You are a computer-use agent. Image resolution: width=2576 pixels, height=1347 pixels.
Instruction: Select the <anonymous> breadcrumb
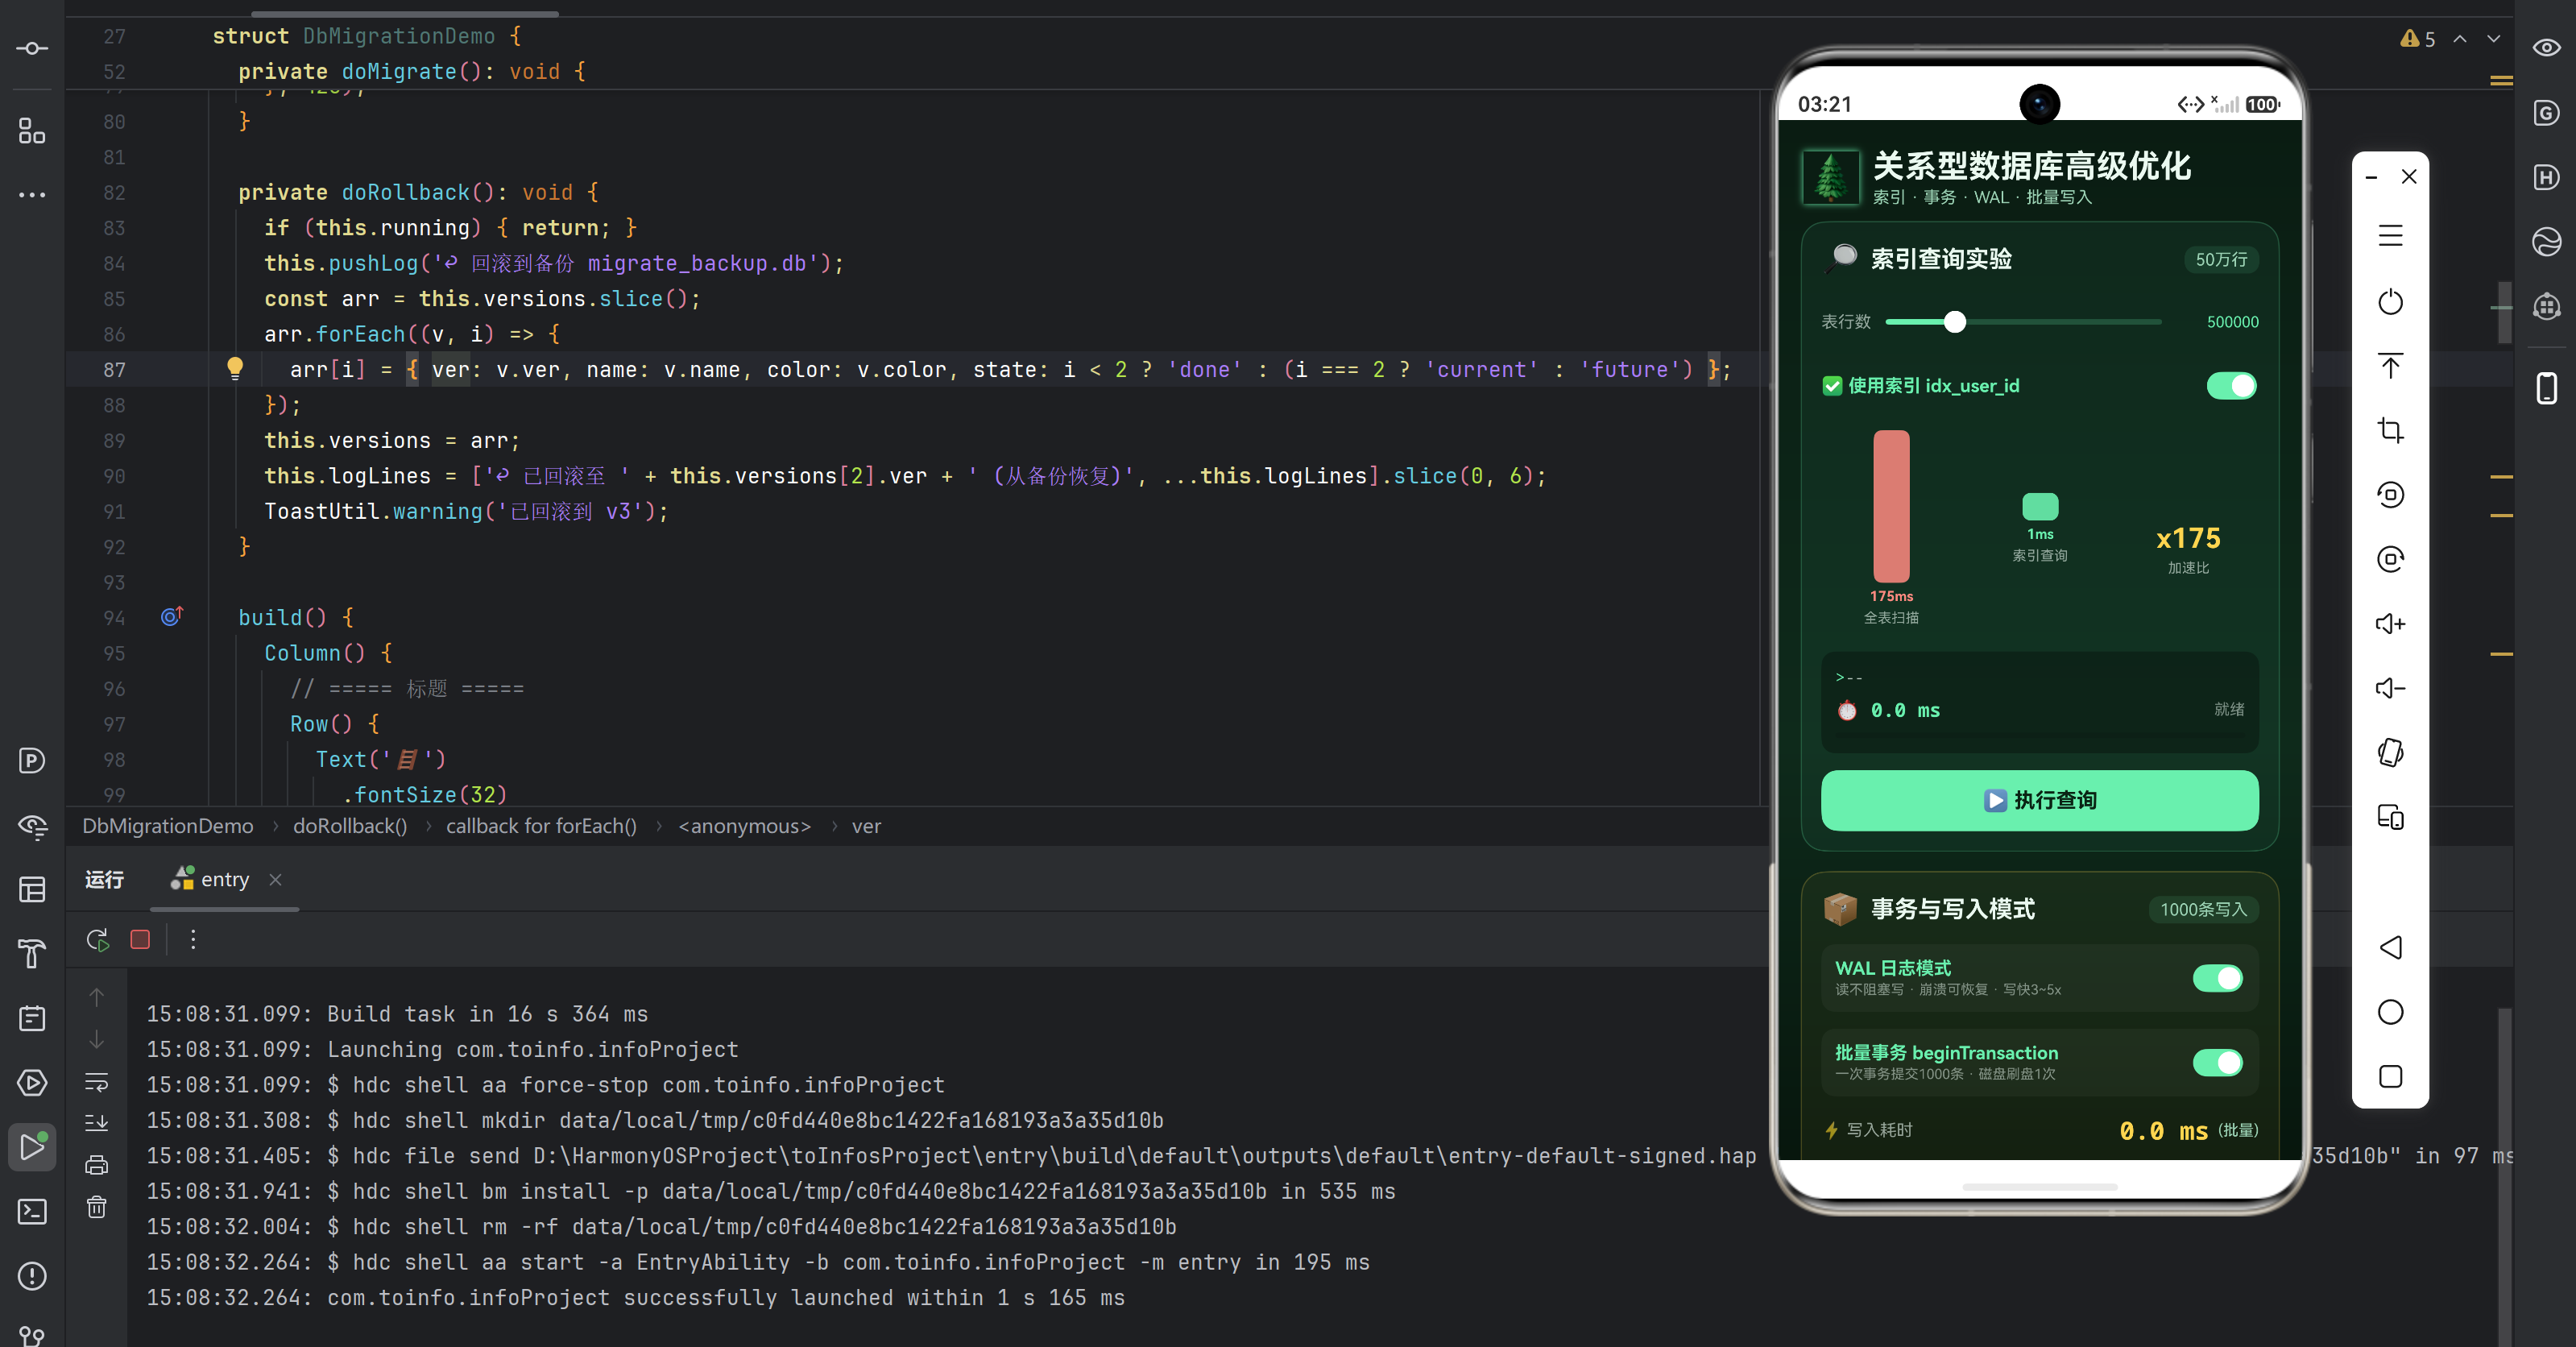click(x=744, y=826)
